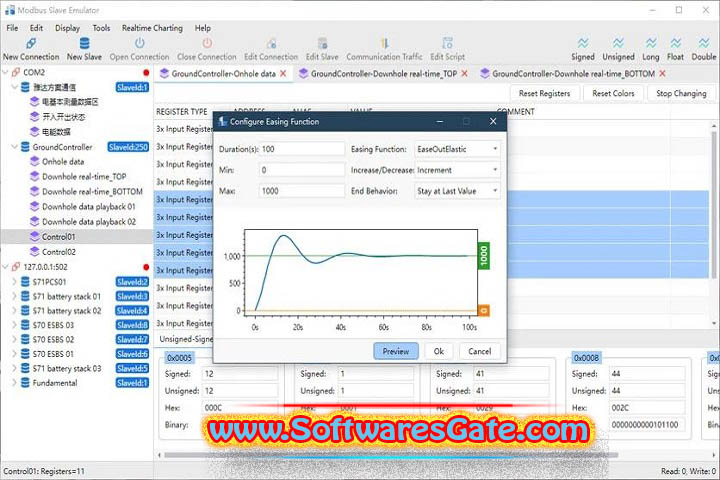This screenshot has width=720, height=480.
Task: Click the Open Connection power icon
Action: coord(139,43)
